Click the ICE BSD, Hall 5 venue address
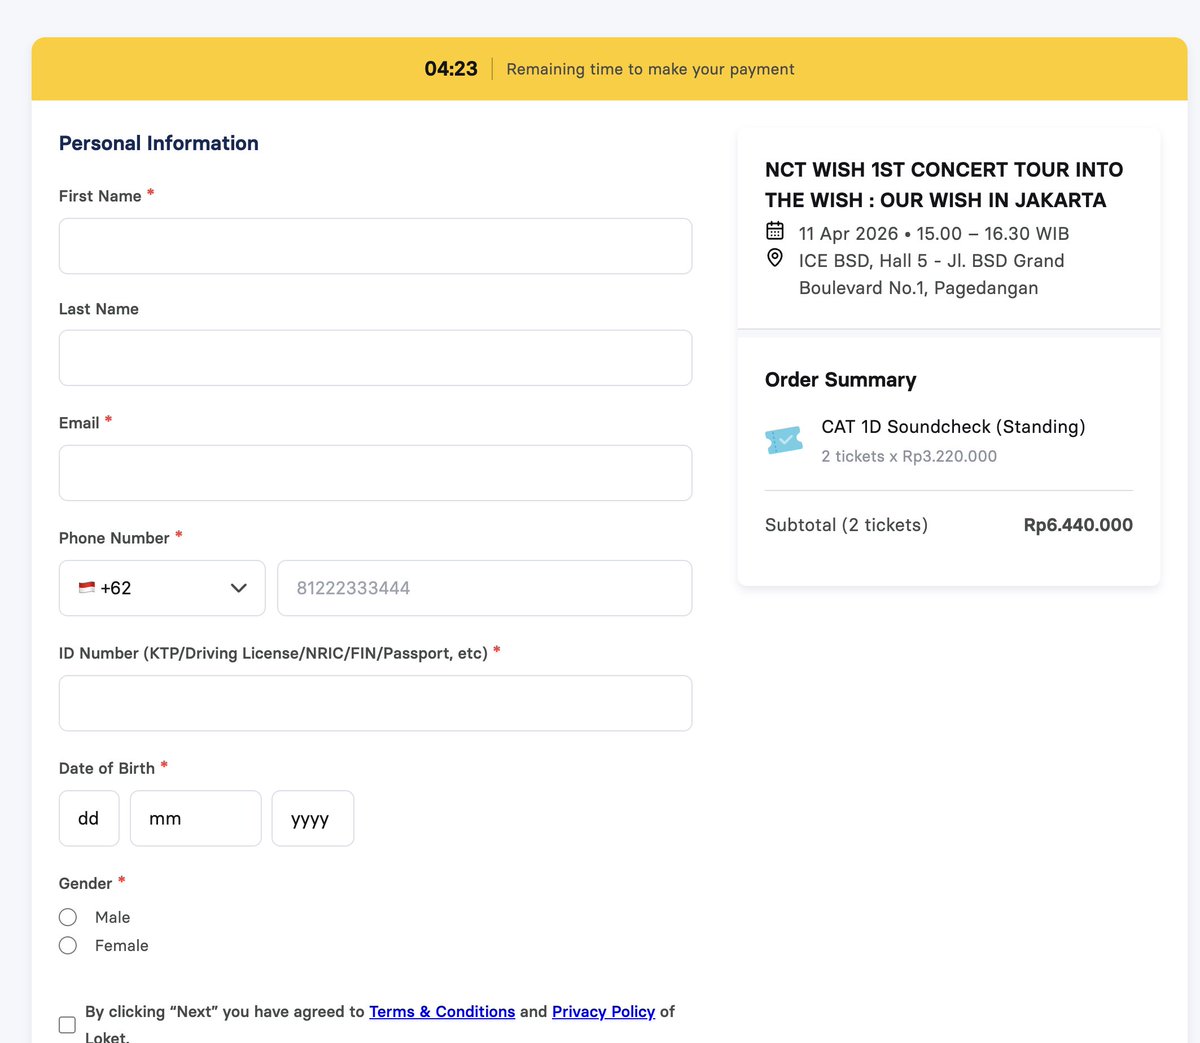The width and height of the screenshot is (1200, 1043). coord(932,274)
